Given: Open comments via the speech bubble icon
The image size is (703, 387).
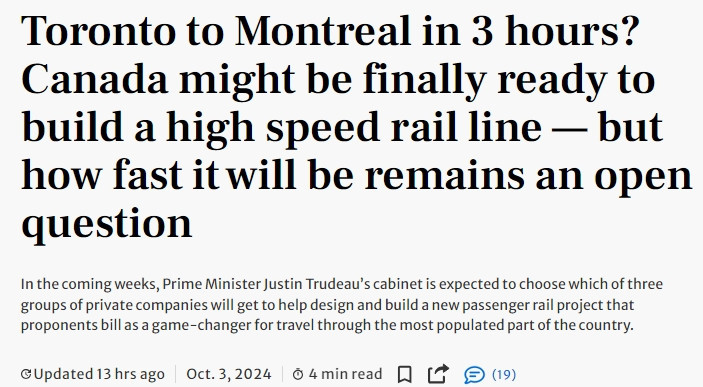Looking at the screenshot, I should (x=474, y=374).
